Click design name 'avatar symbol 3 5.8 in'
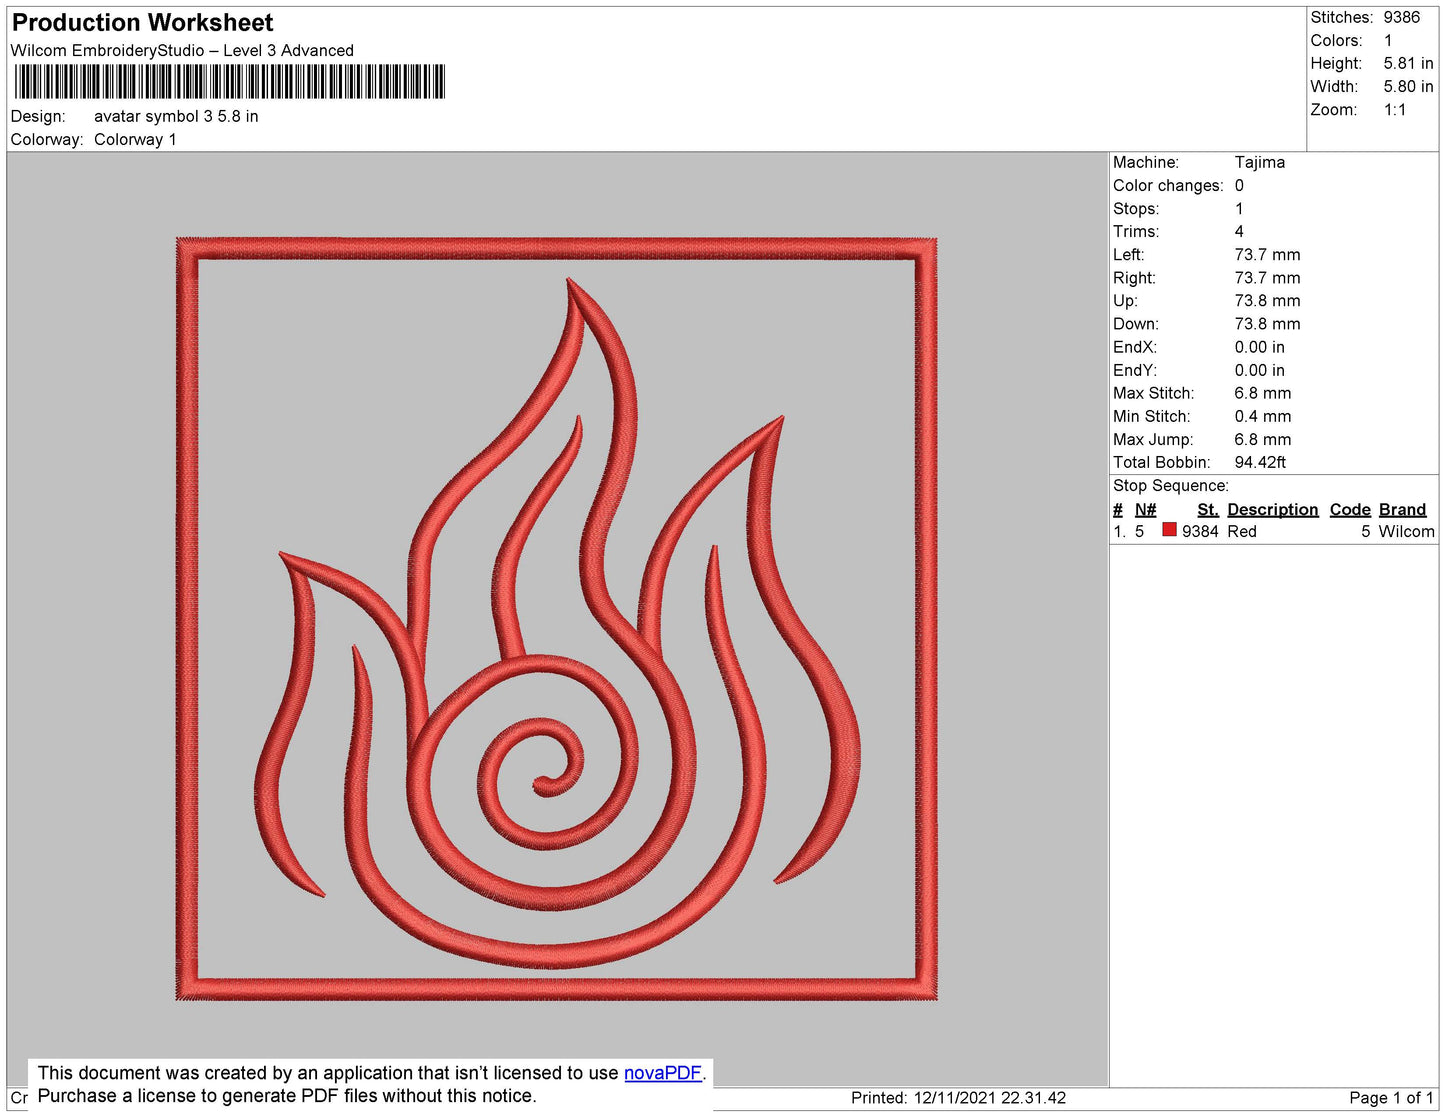 coord(176,116)
